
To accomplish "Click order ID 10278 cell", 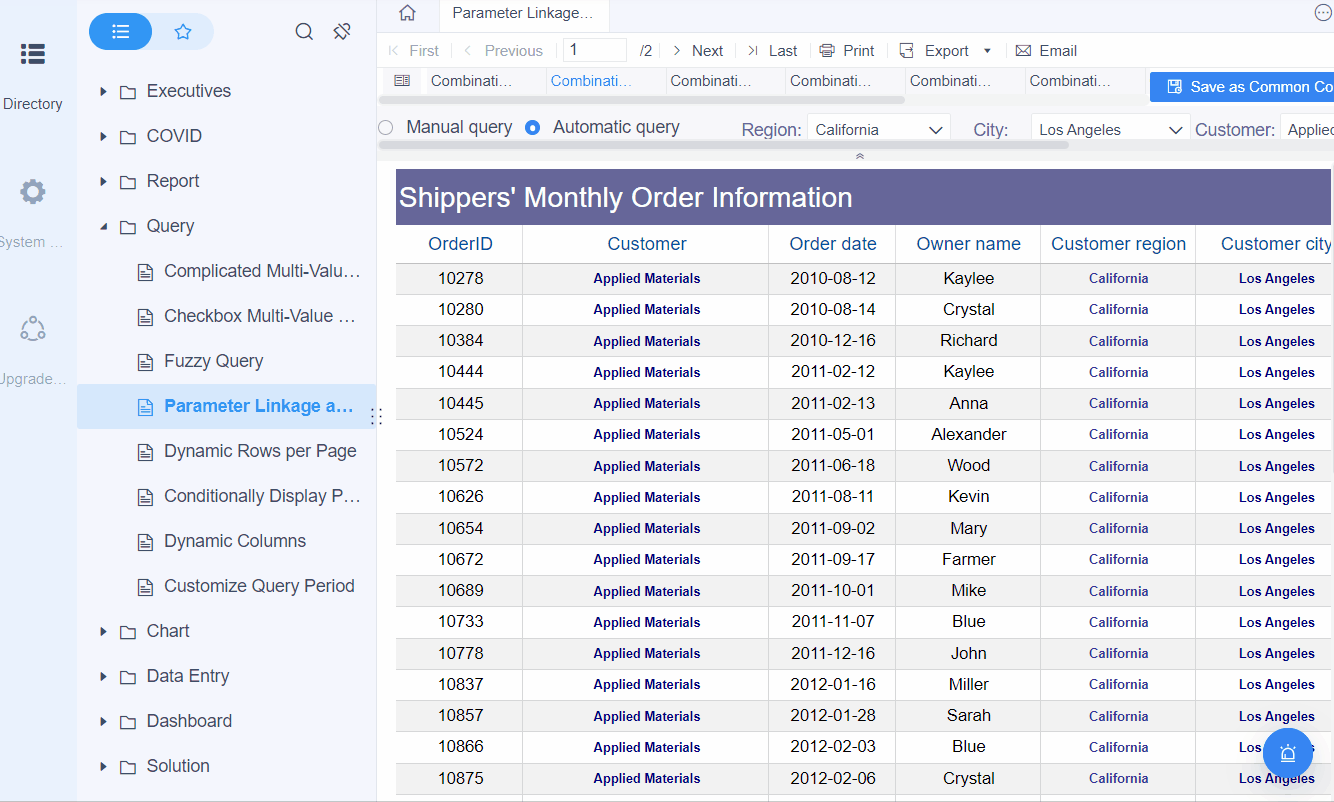I will click(460, 279).
